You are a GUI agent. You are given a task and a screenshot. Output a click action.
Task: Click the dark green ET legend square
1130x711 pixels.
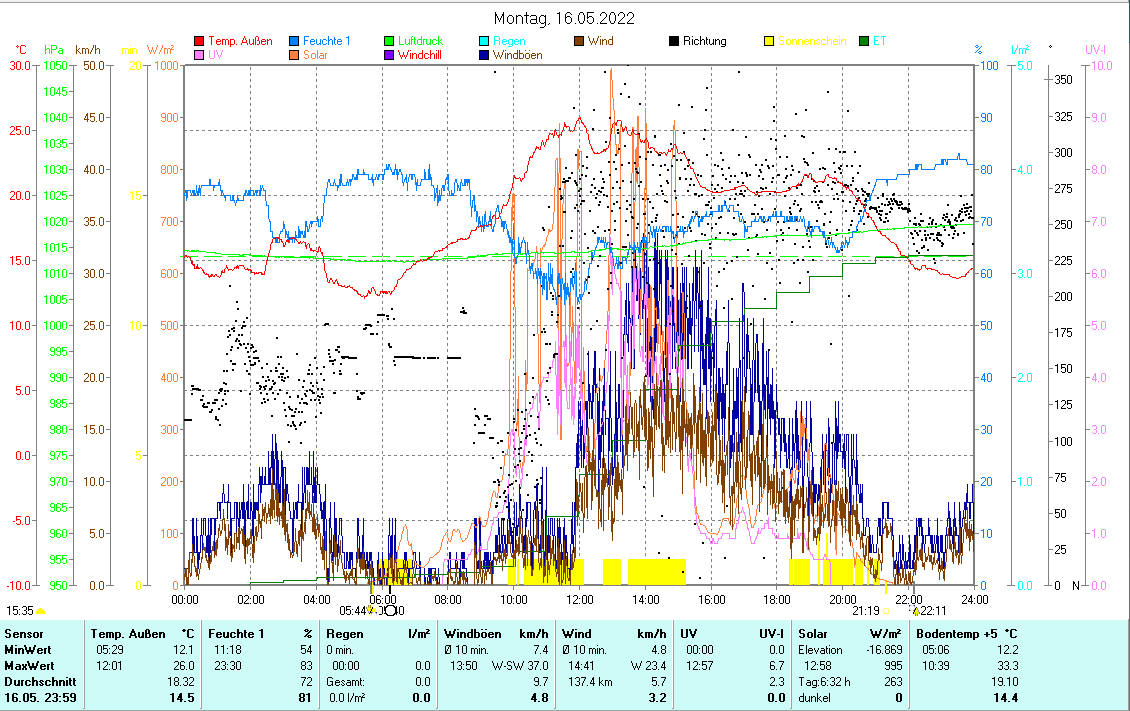tap(865, 41)
